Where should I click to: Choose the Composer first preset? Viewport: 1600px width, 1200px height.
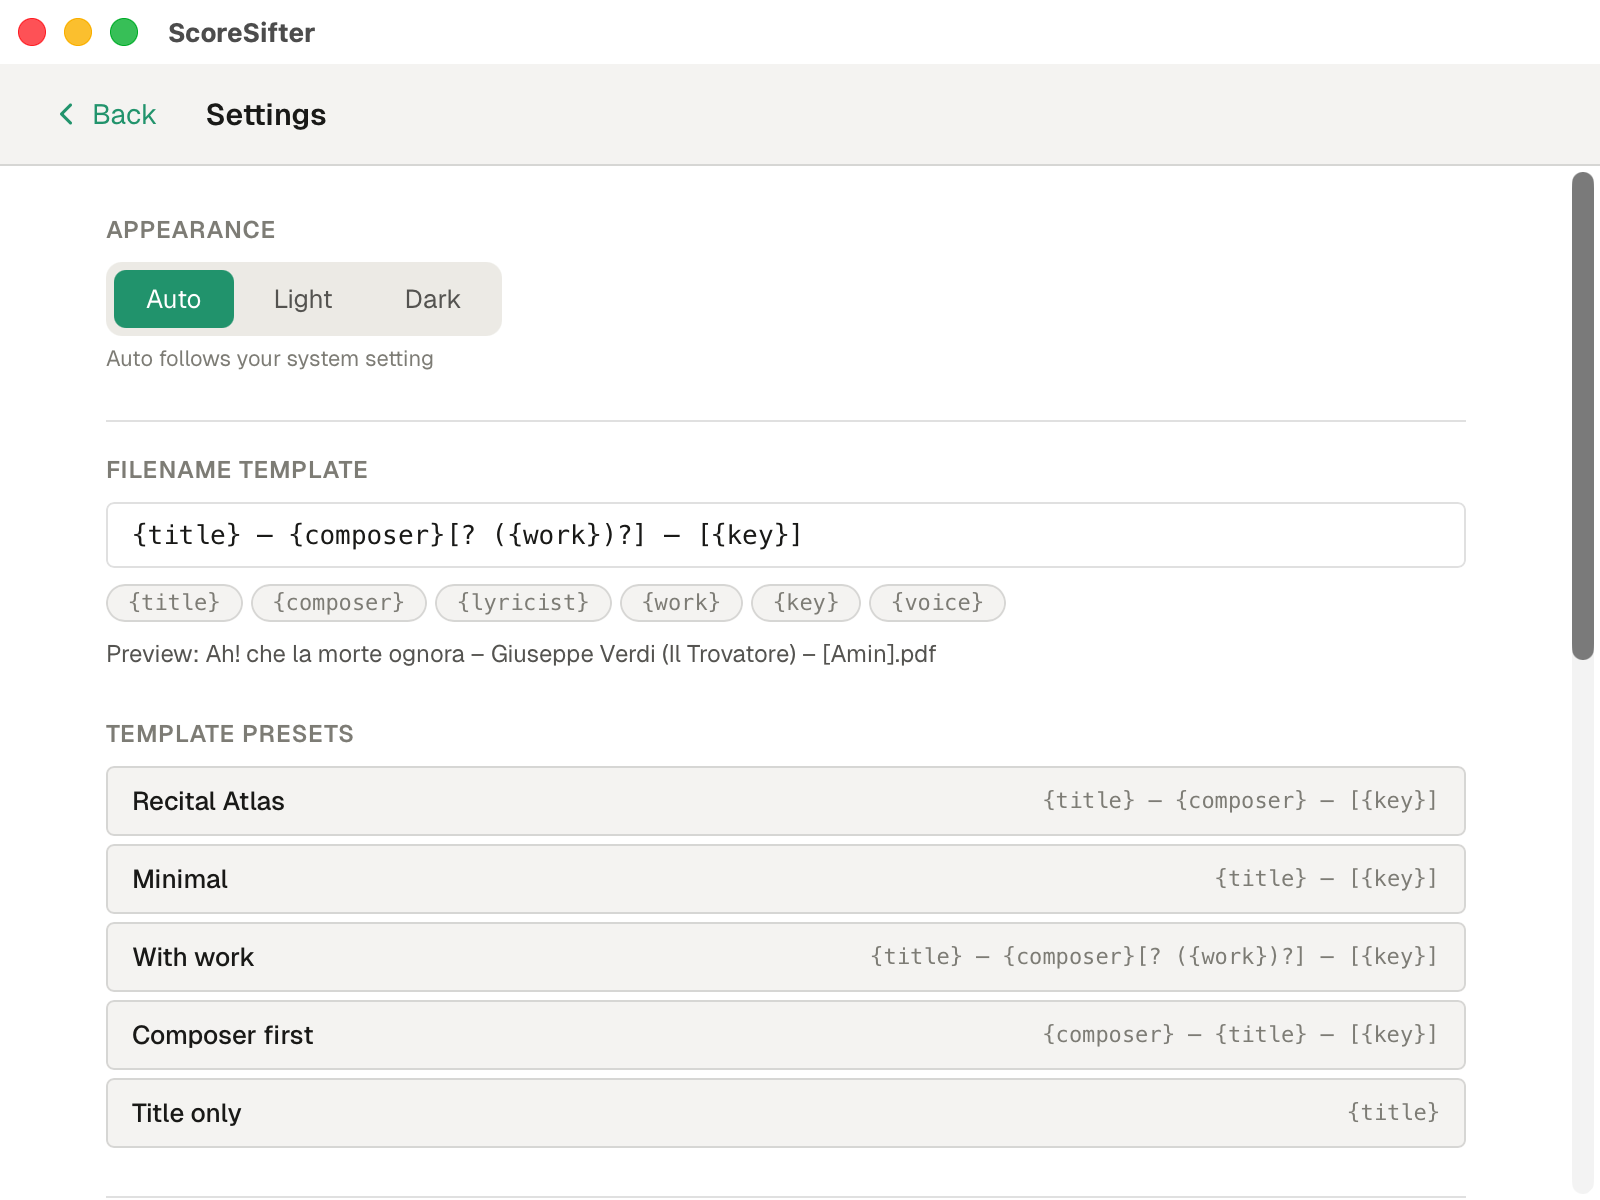(785, 1035)
